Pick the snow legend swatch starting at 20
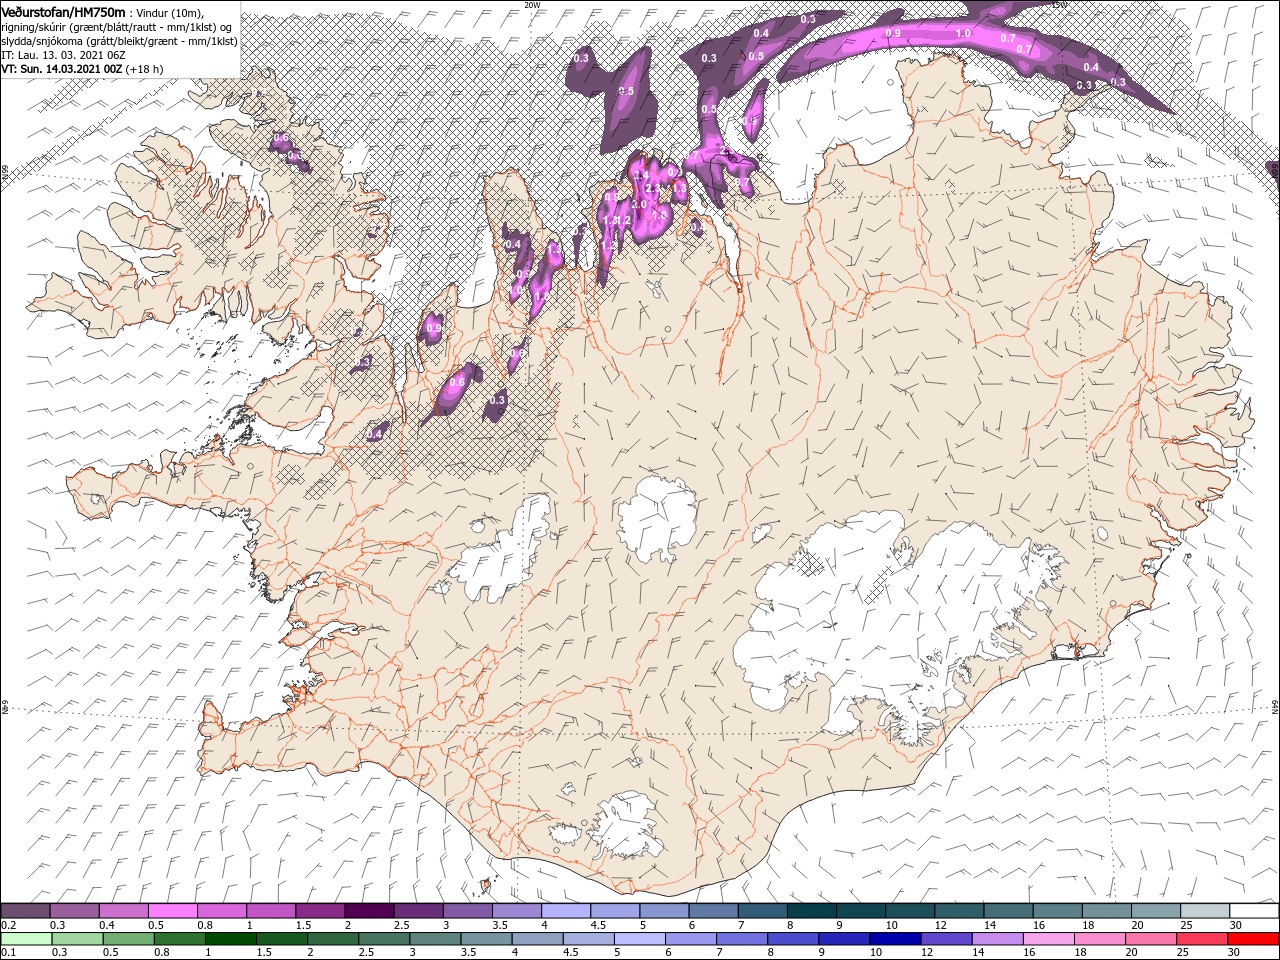1280x960 pixels. point(1155,911)
